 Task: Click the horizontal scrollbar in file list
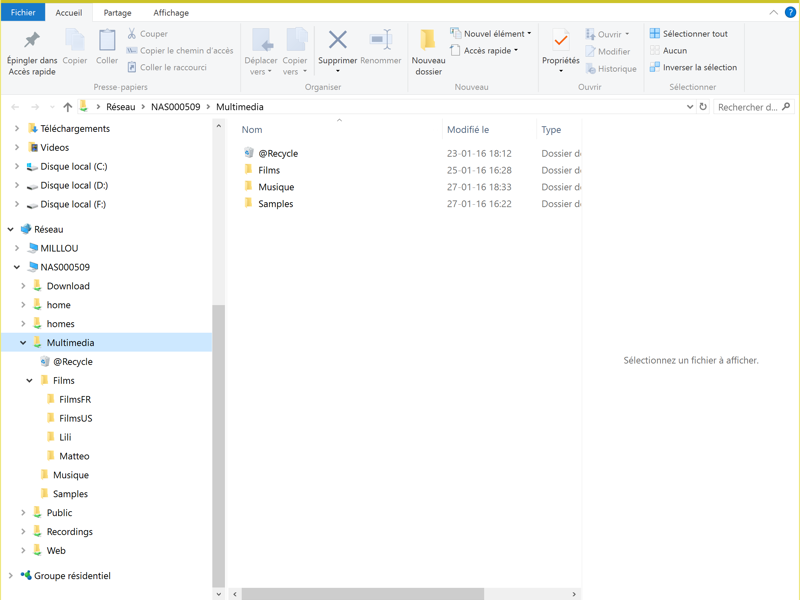(362, 594)
